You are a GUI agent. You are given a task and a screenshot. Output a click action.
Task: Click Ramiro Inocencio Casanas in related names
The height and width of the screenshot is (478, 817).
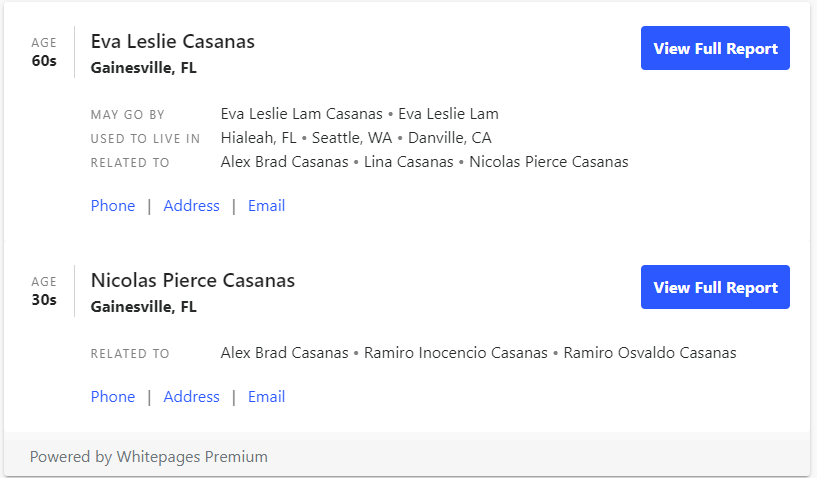click(x=455, y=353)
